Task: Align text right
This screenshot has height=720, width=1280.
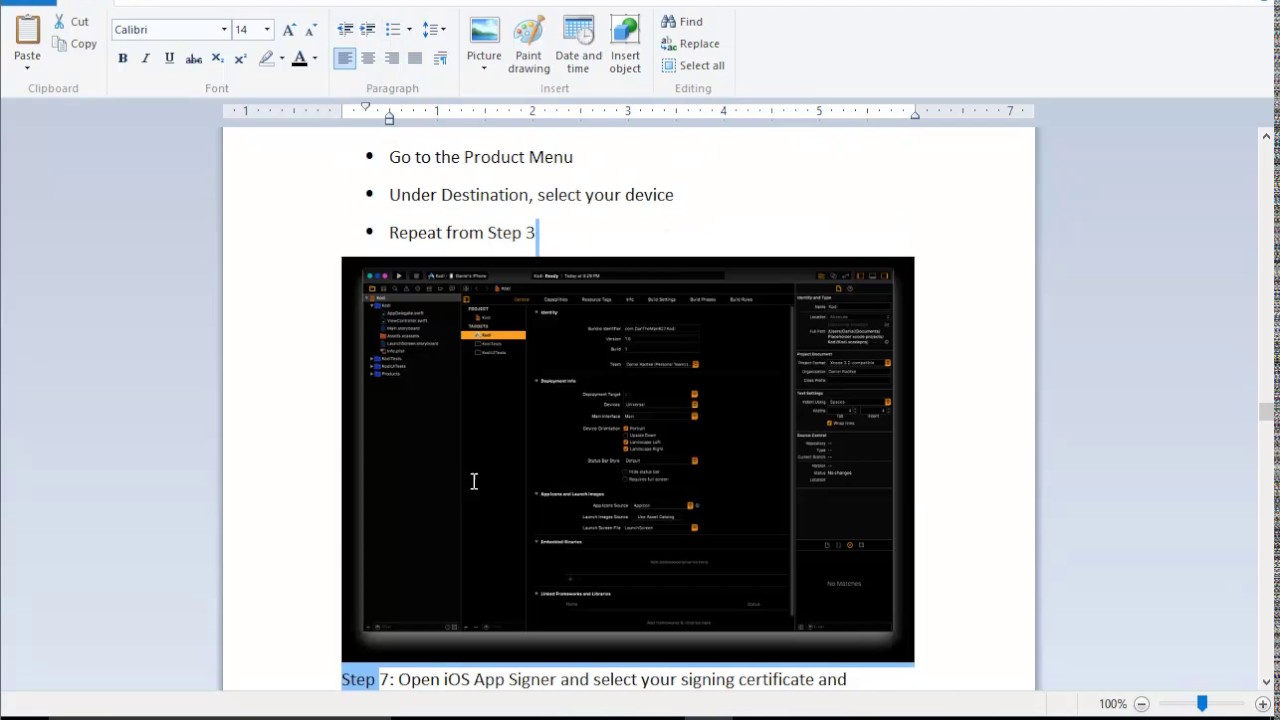Action: pyautogui.click(x=392, y=59)
